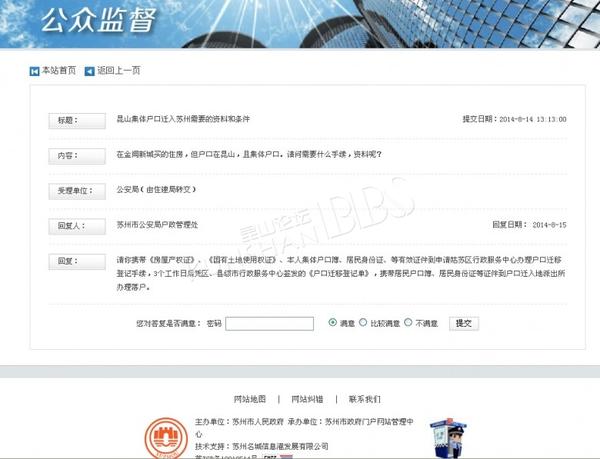Image resolution: width=600 pixels, height=459 pixels.
Task: Open the 本站首页 link
Action: pos(59,71)
